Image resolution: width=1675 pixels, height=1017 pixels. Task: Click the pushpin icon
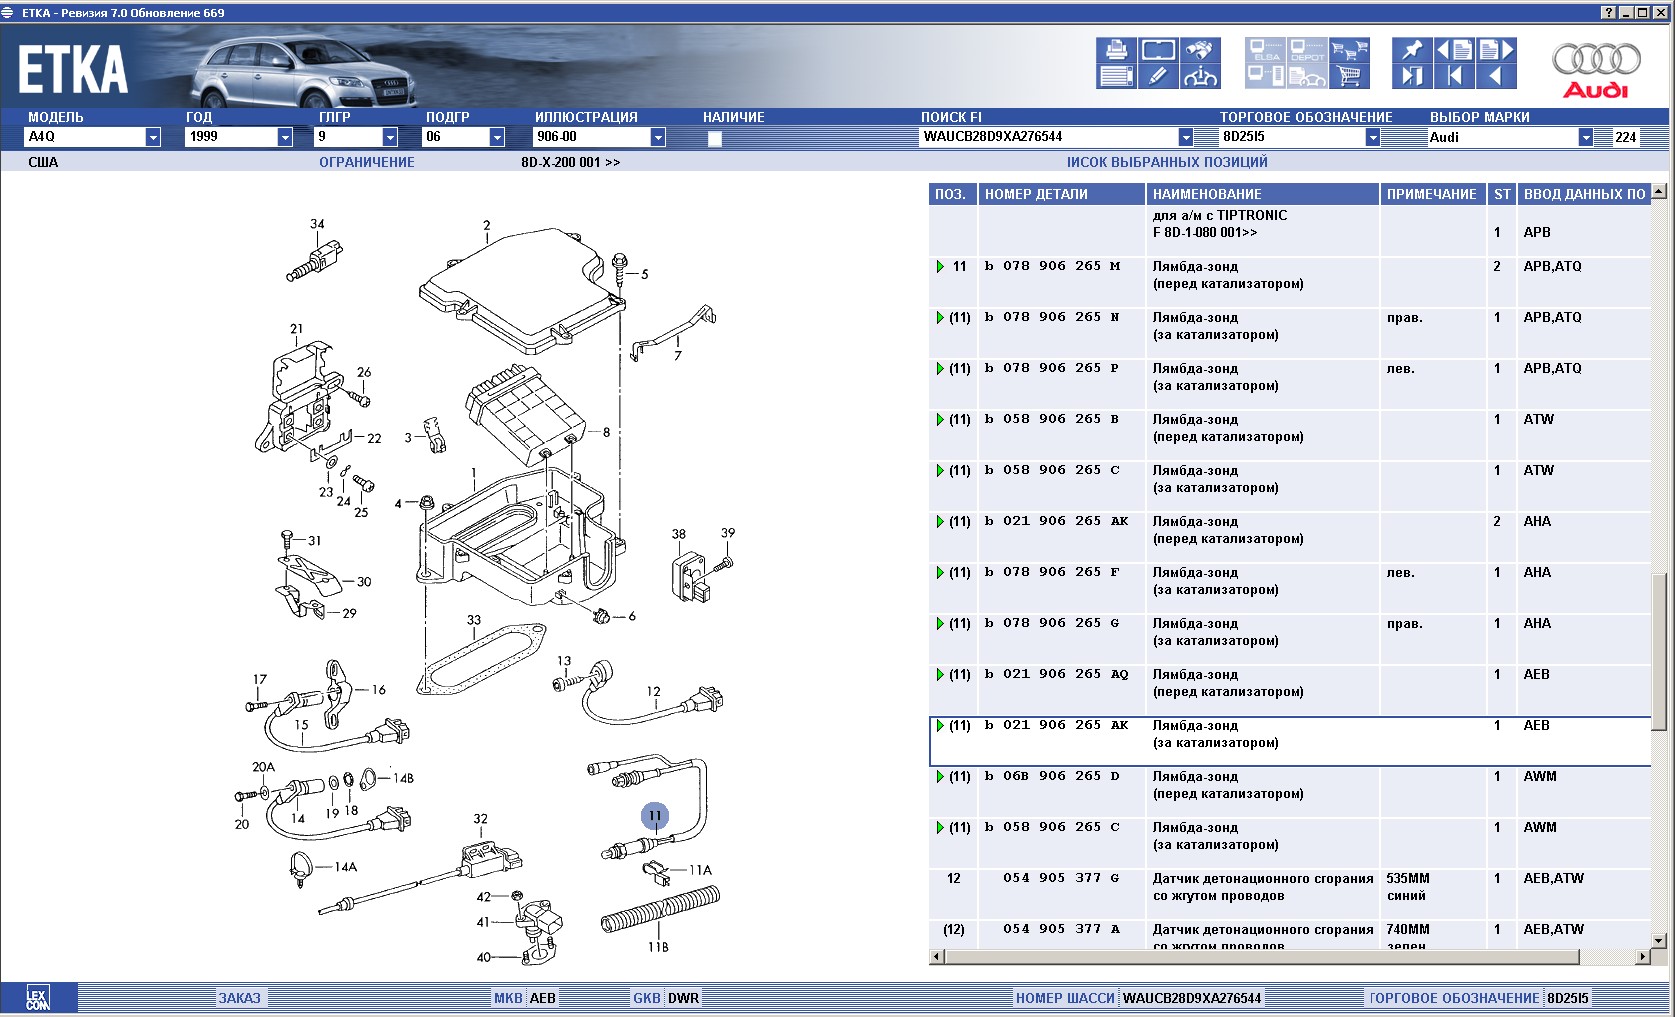1412,50
